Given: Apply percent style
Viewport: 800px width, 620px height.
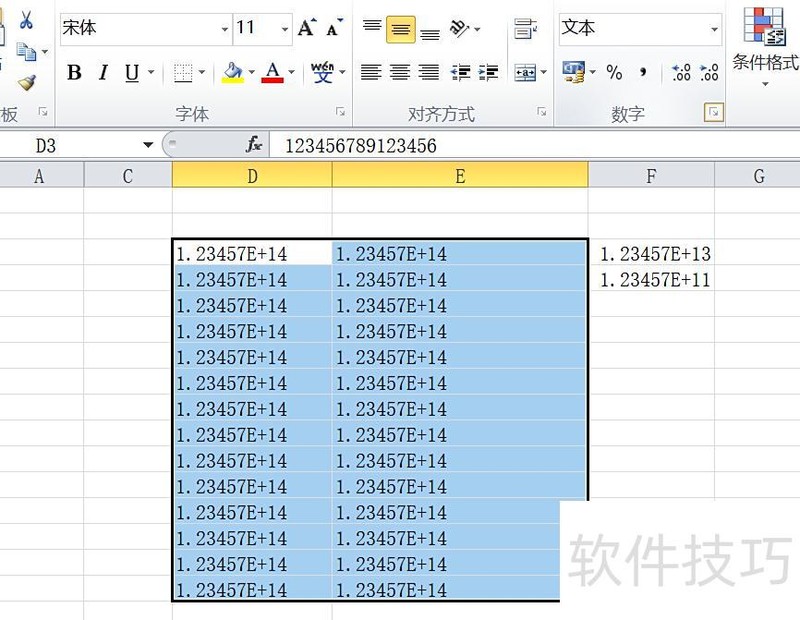Looking at the screenshot, I should 614,72.
